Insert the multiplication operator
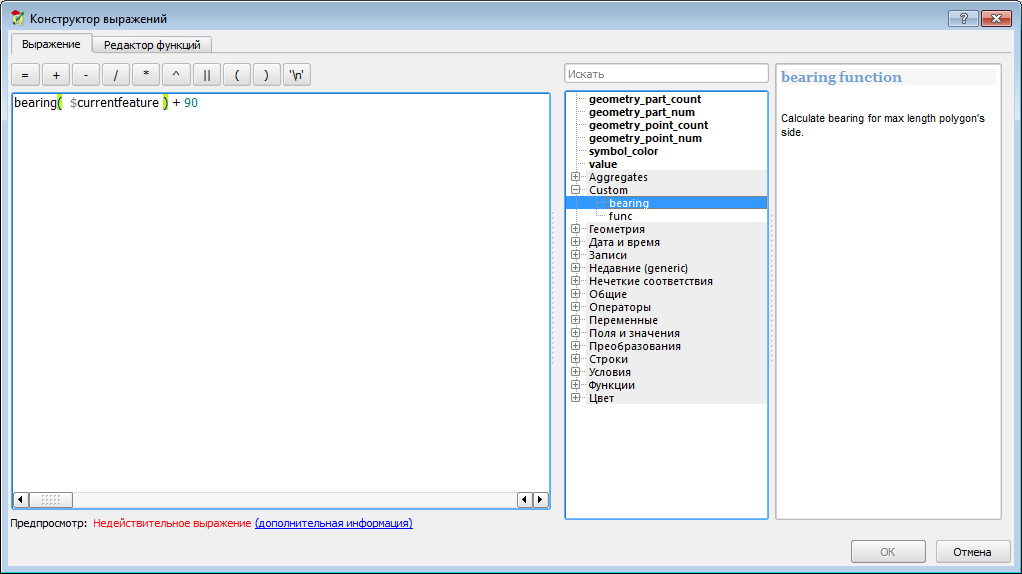The image size is (1022, 574). pyautogui.click(x=146, y=75)
